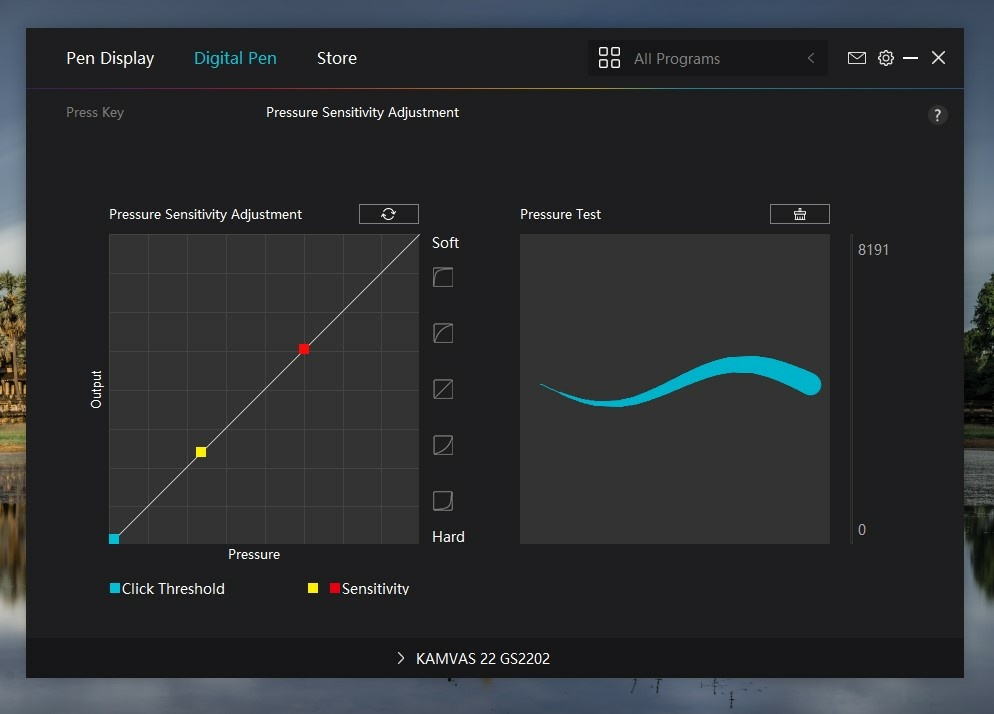Click the cyan click threshold point
Screen dimensions: 994x714
pos(114,539)
